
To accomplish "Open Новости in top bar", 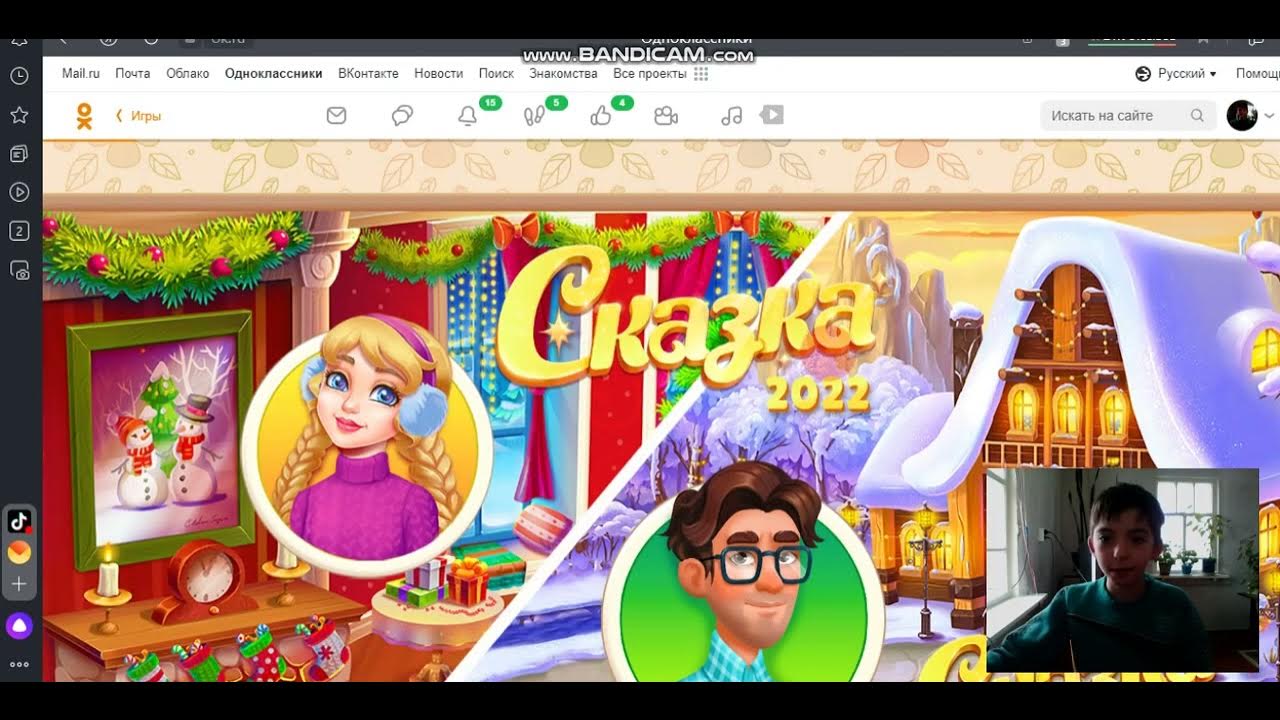I will pos(438,74).
